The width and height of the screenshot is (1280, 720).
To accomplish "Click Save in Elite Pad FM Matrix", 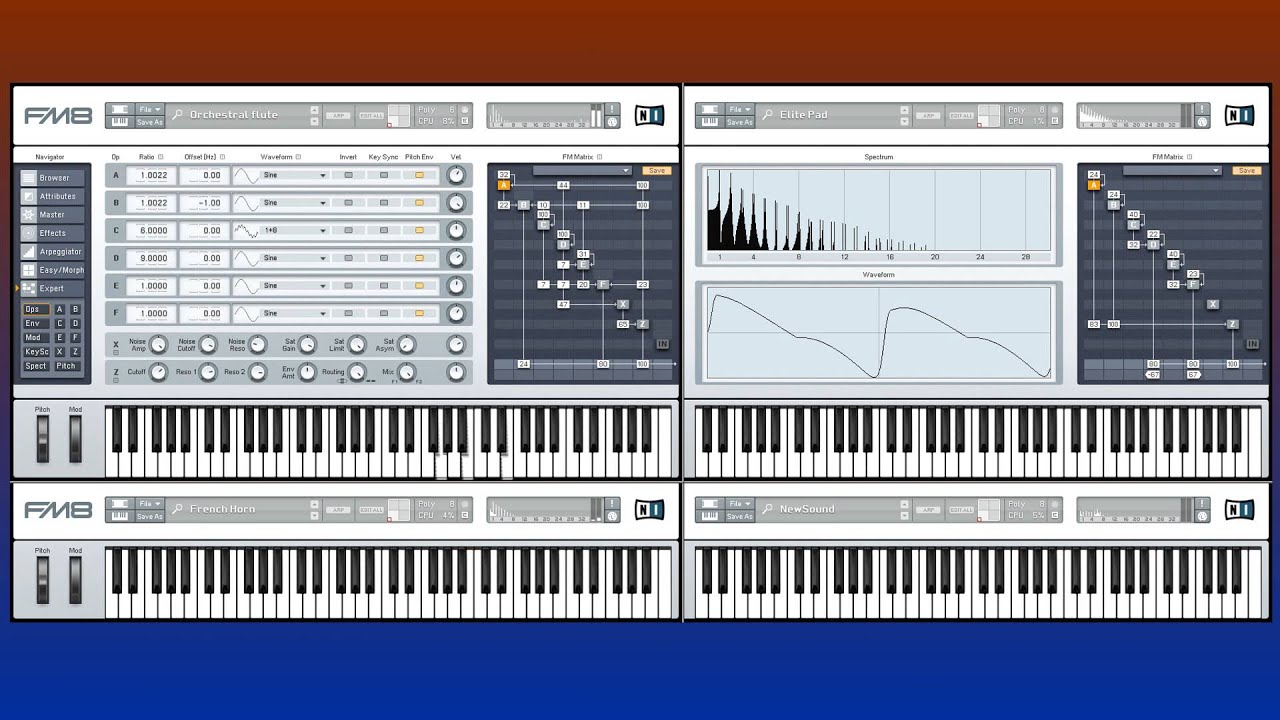I will coord(1247,171).
